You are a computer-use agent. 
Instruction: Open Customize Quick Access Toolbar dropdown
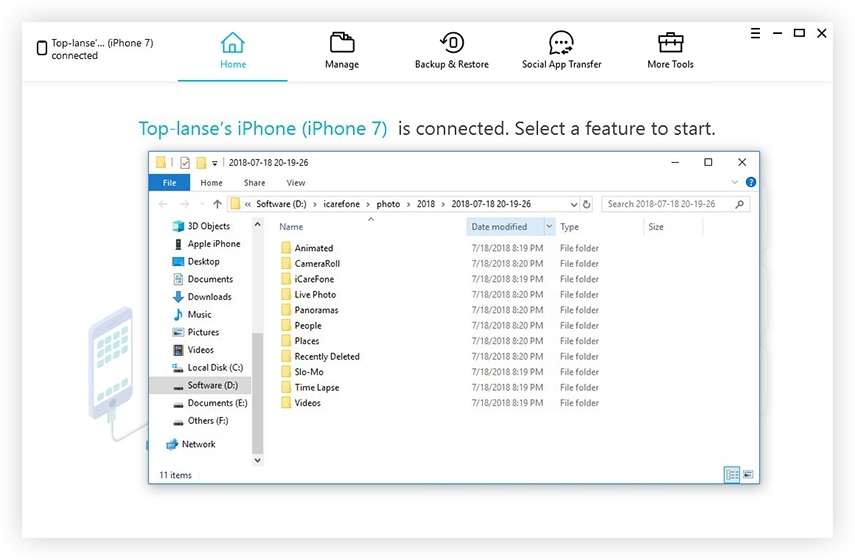[x=215, y=163]
